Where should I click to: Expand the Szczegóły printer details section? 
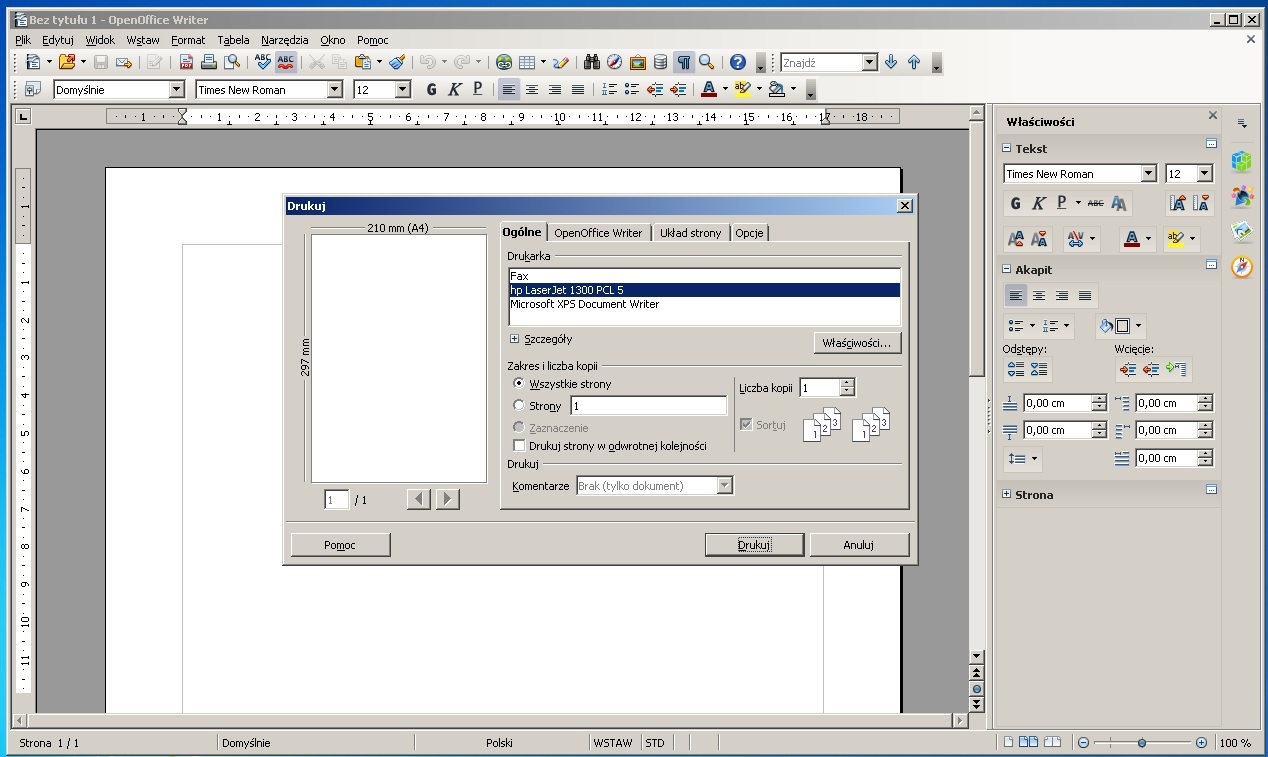[514, 340]
